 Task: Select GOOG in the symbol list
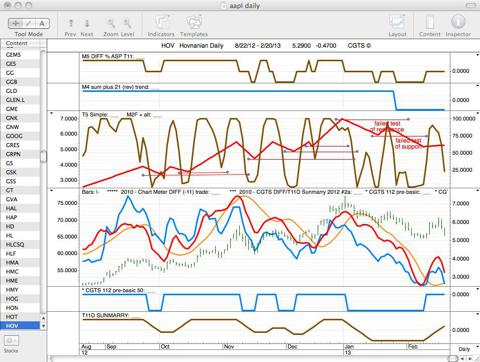coord(20,136)
